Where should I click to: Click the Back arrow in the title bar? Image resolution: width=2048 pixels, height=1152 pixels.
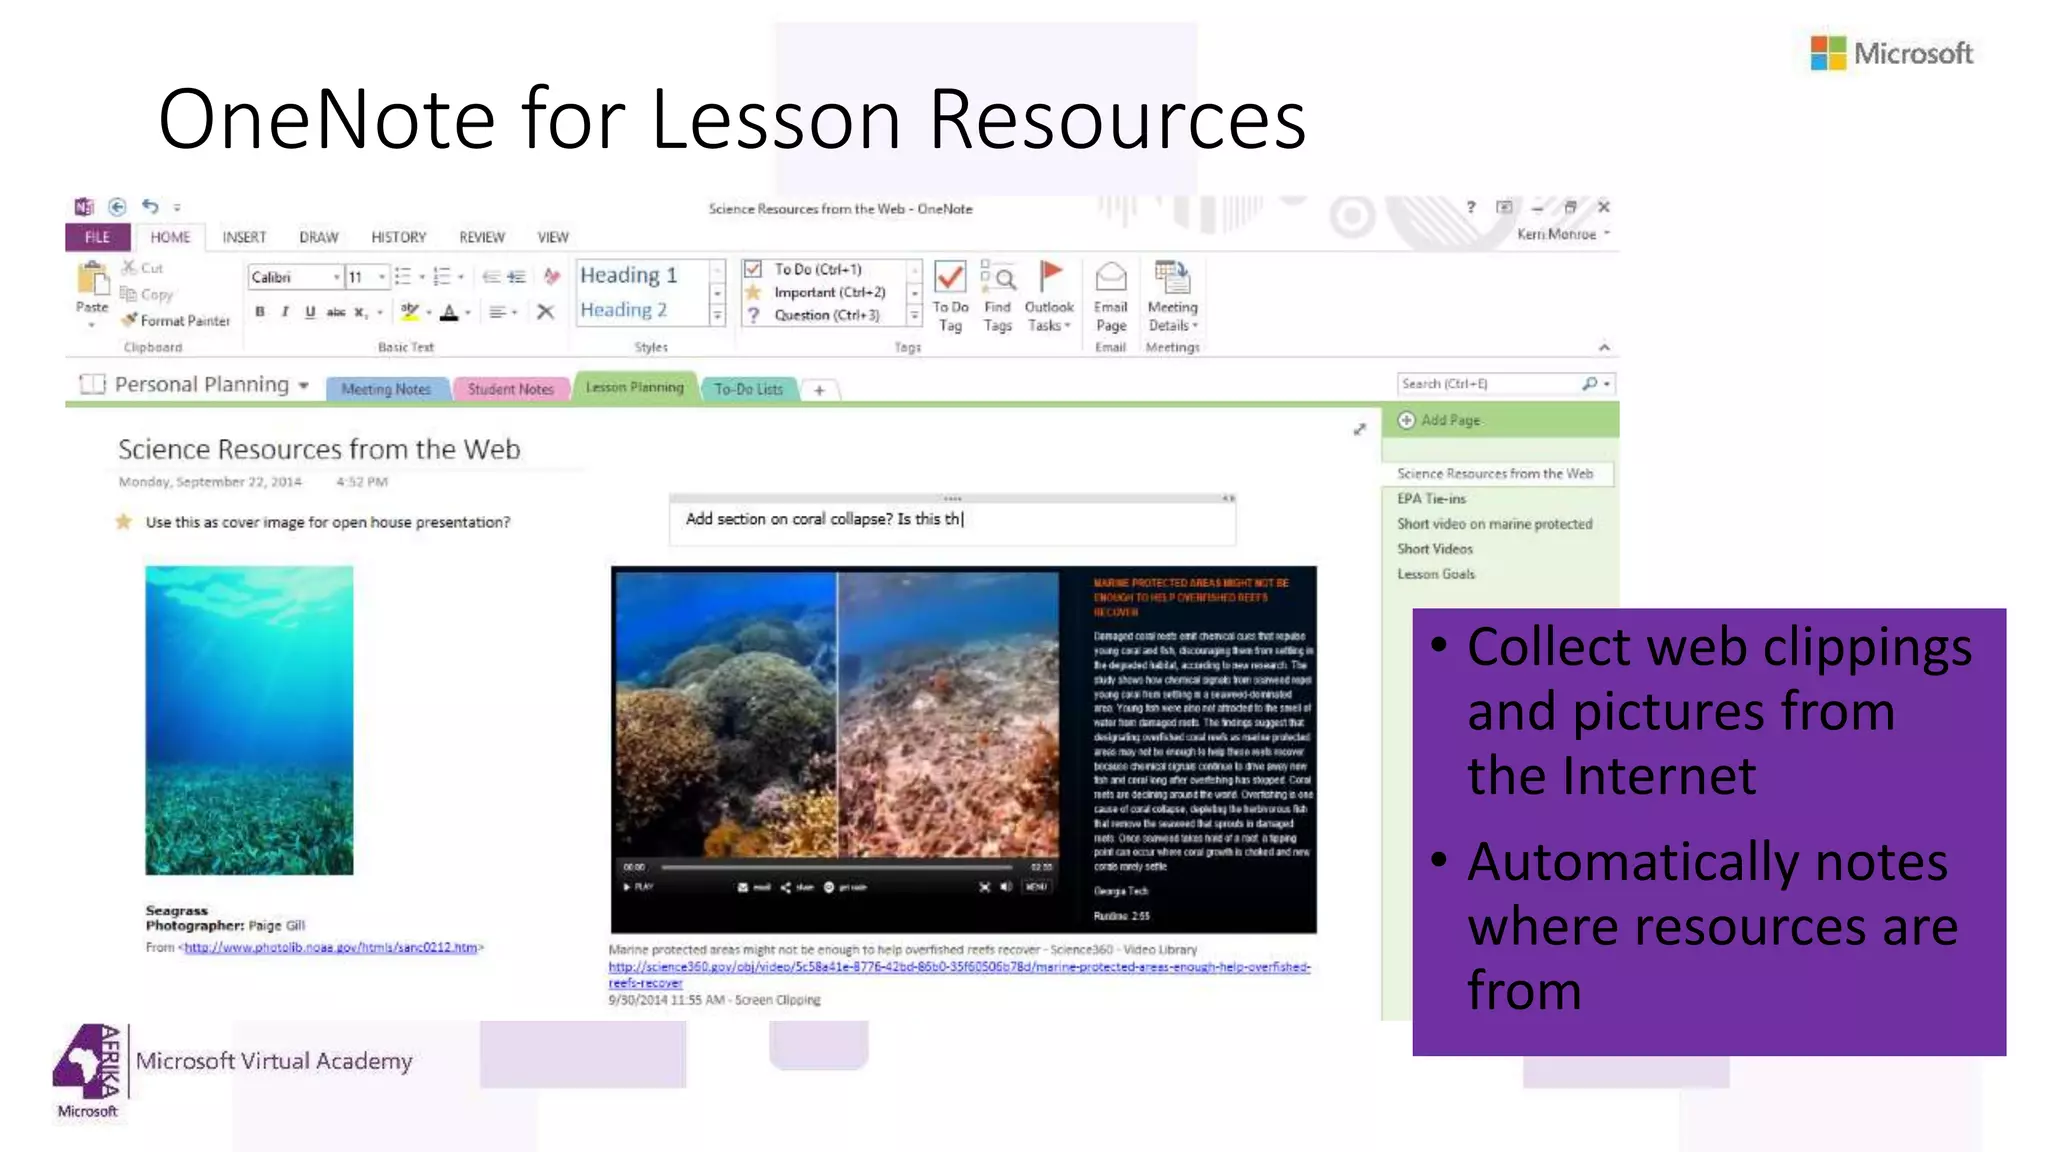(x=117, y=207)
